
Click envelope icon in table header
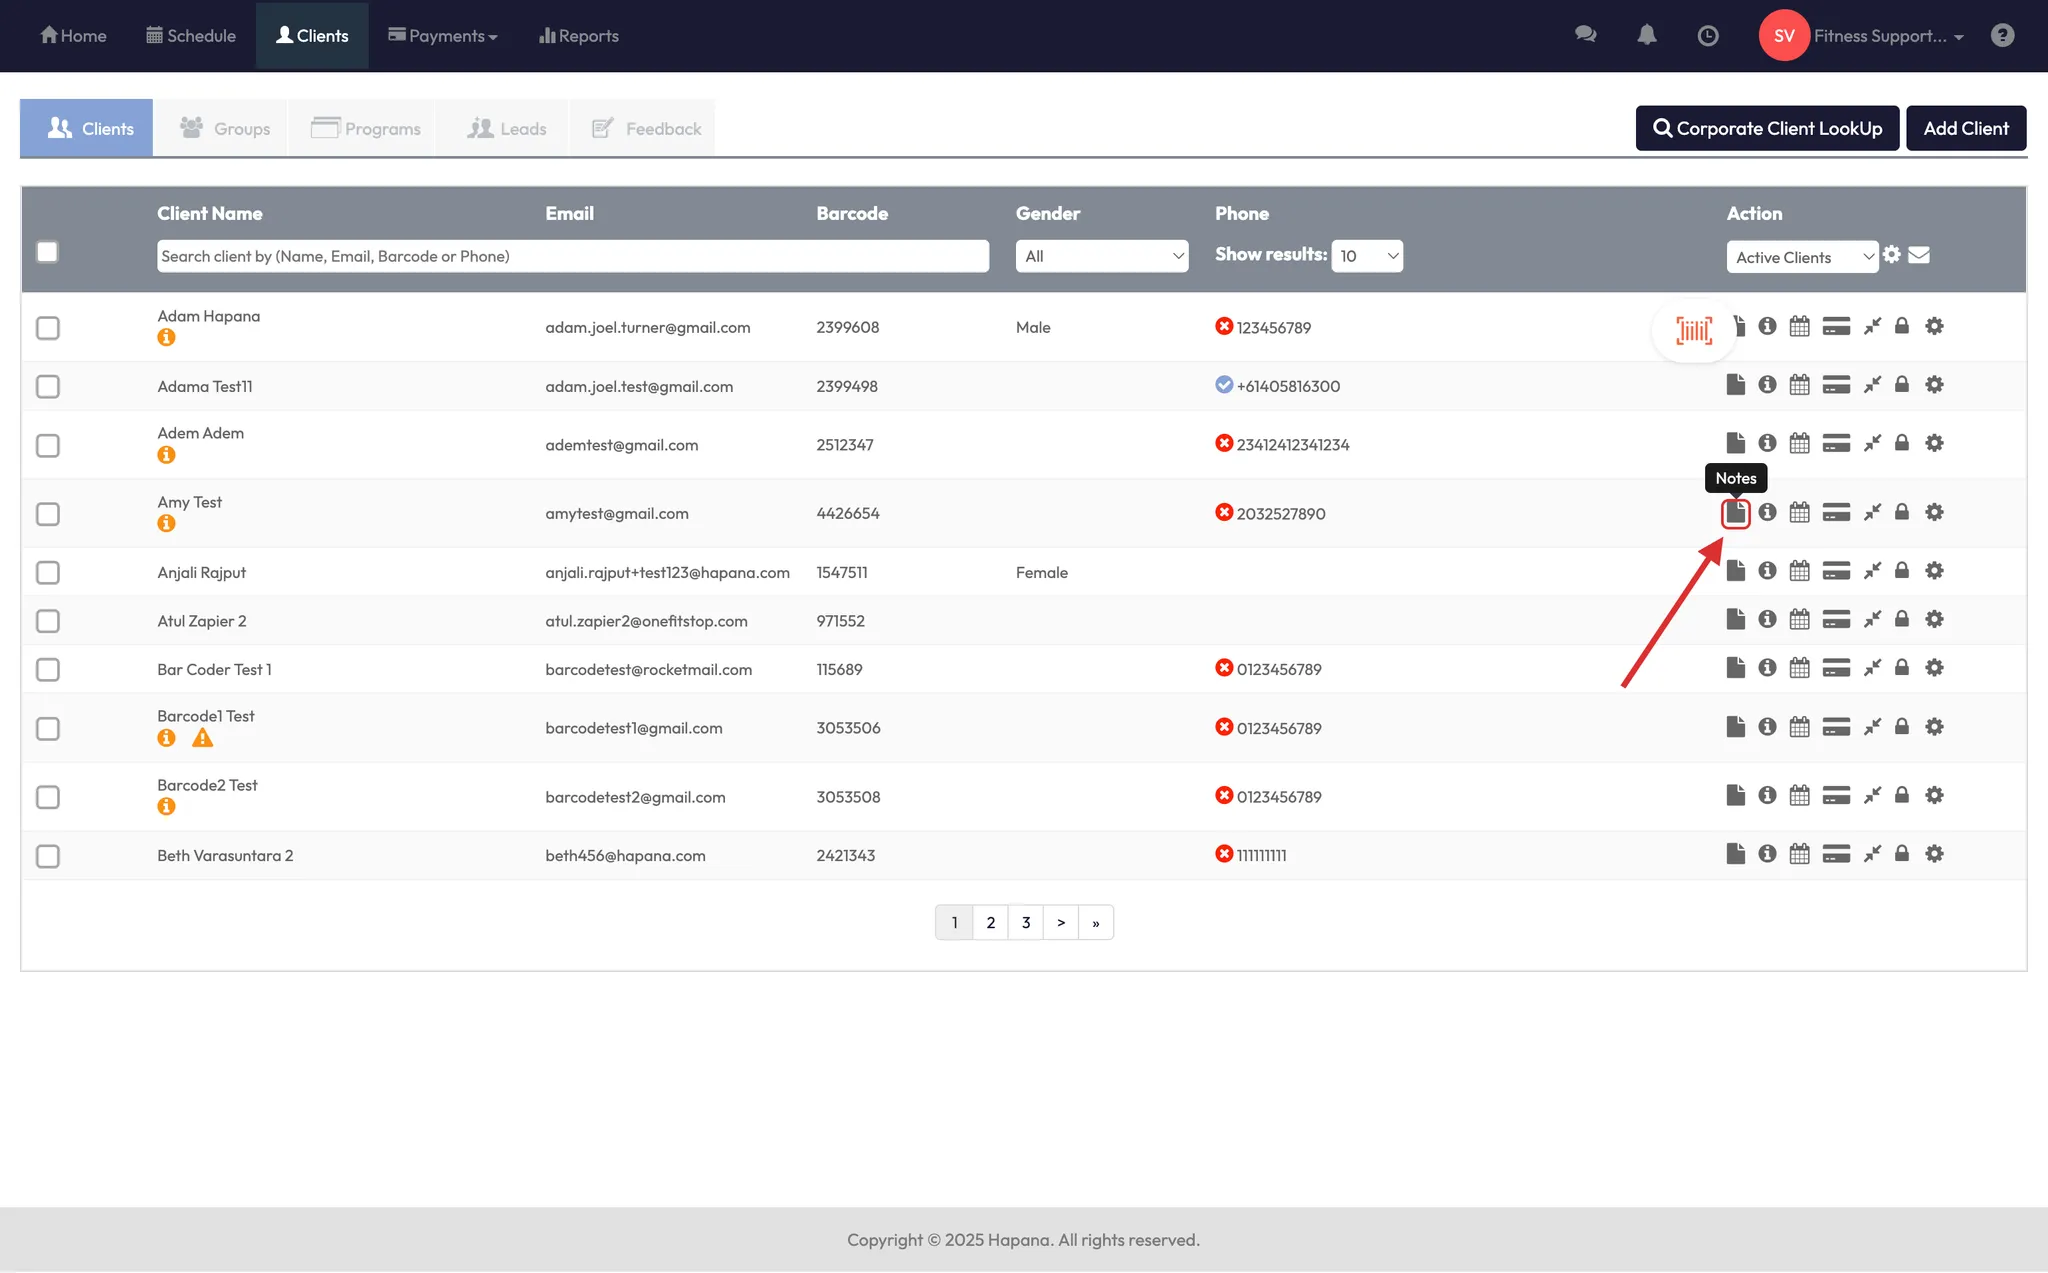coord(1918,255)
